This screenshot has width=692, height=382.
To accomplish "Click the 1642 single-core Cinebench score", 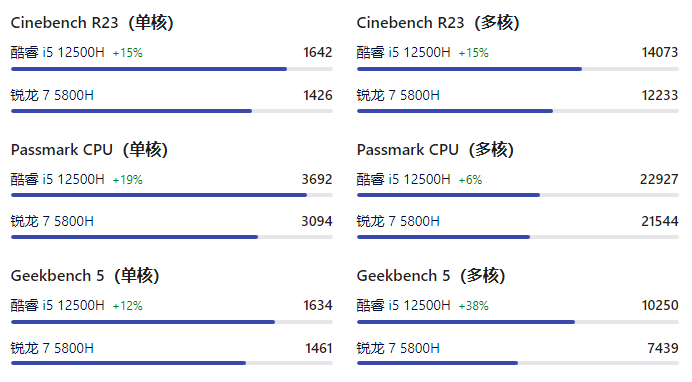I will click(318, 52).
